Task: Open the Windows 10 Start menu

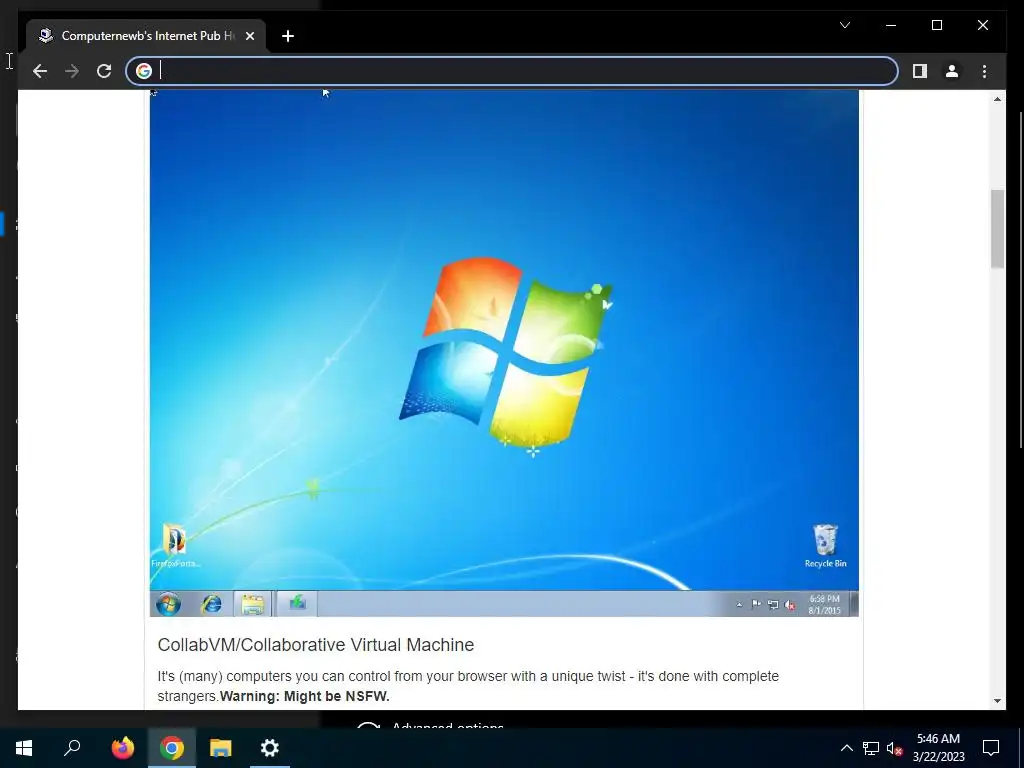Action: (x=24, y=748)
